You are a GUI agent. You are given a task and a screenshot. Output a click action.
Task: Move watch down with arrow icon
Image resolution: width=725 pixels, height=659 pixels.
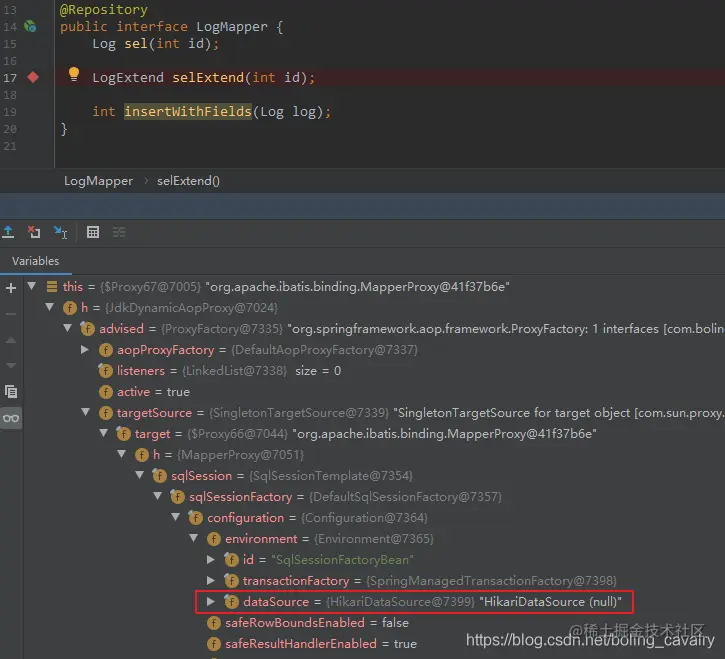click(11, 365)
